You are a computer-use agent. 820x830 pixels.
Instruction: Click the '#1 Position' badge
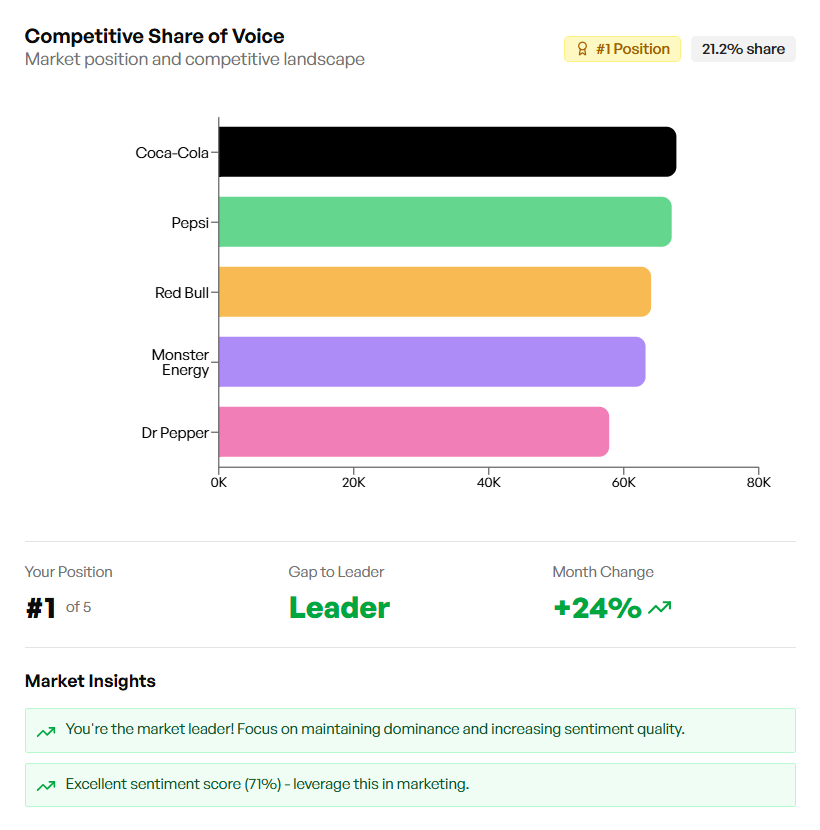[x=622, y=48]
